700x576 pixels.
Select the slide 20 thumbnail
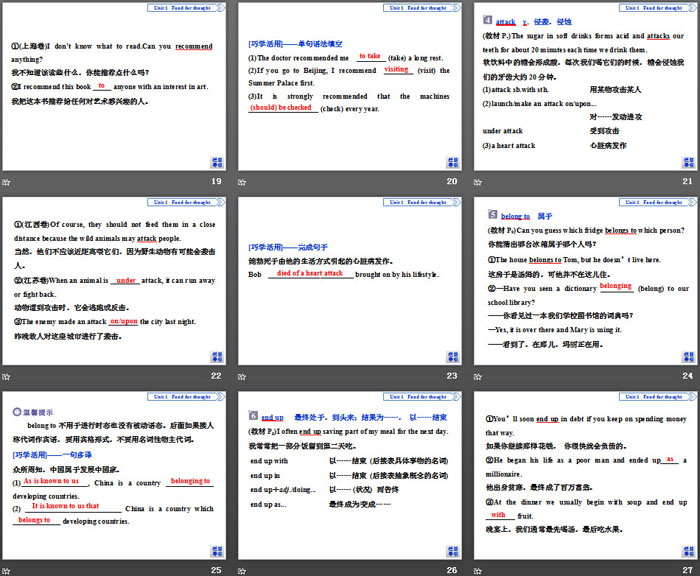350,86
